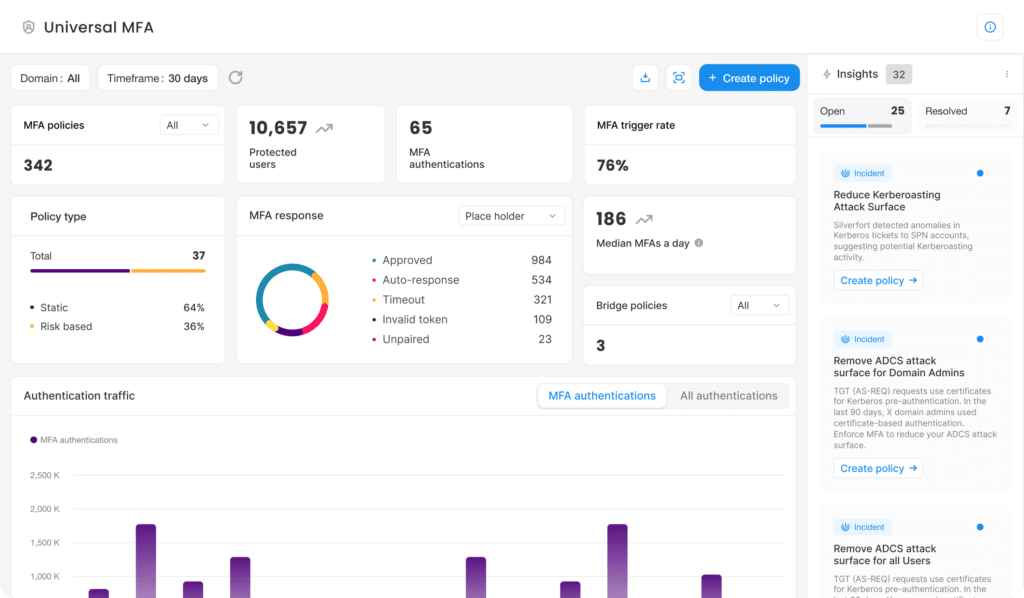1024x598 pixels.
Task: Click the info icon next to Median MFAs a day
Action: 699,243
